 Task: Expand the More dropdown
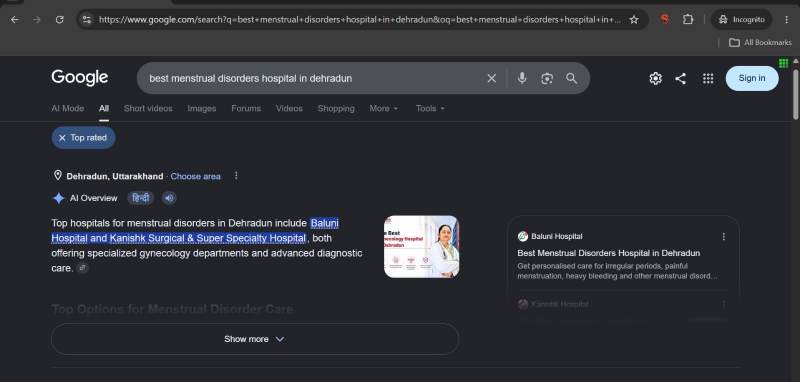coord(384,109)
